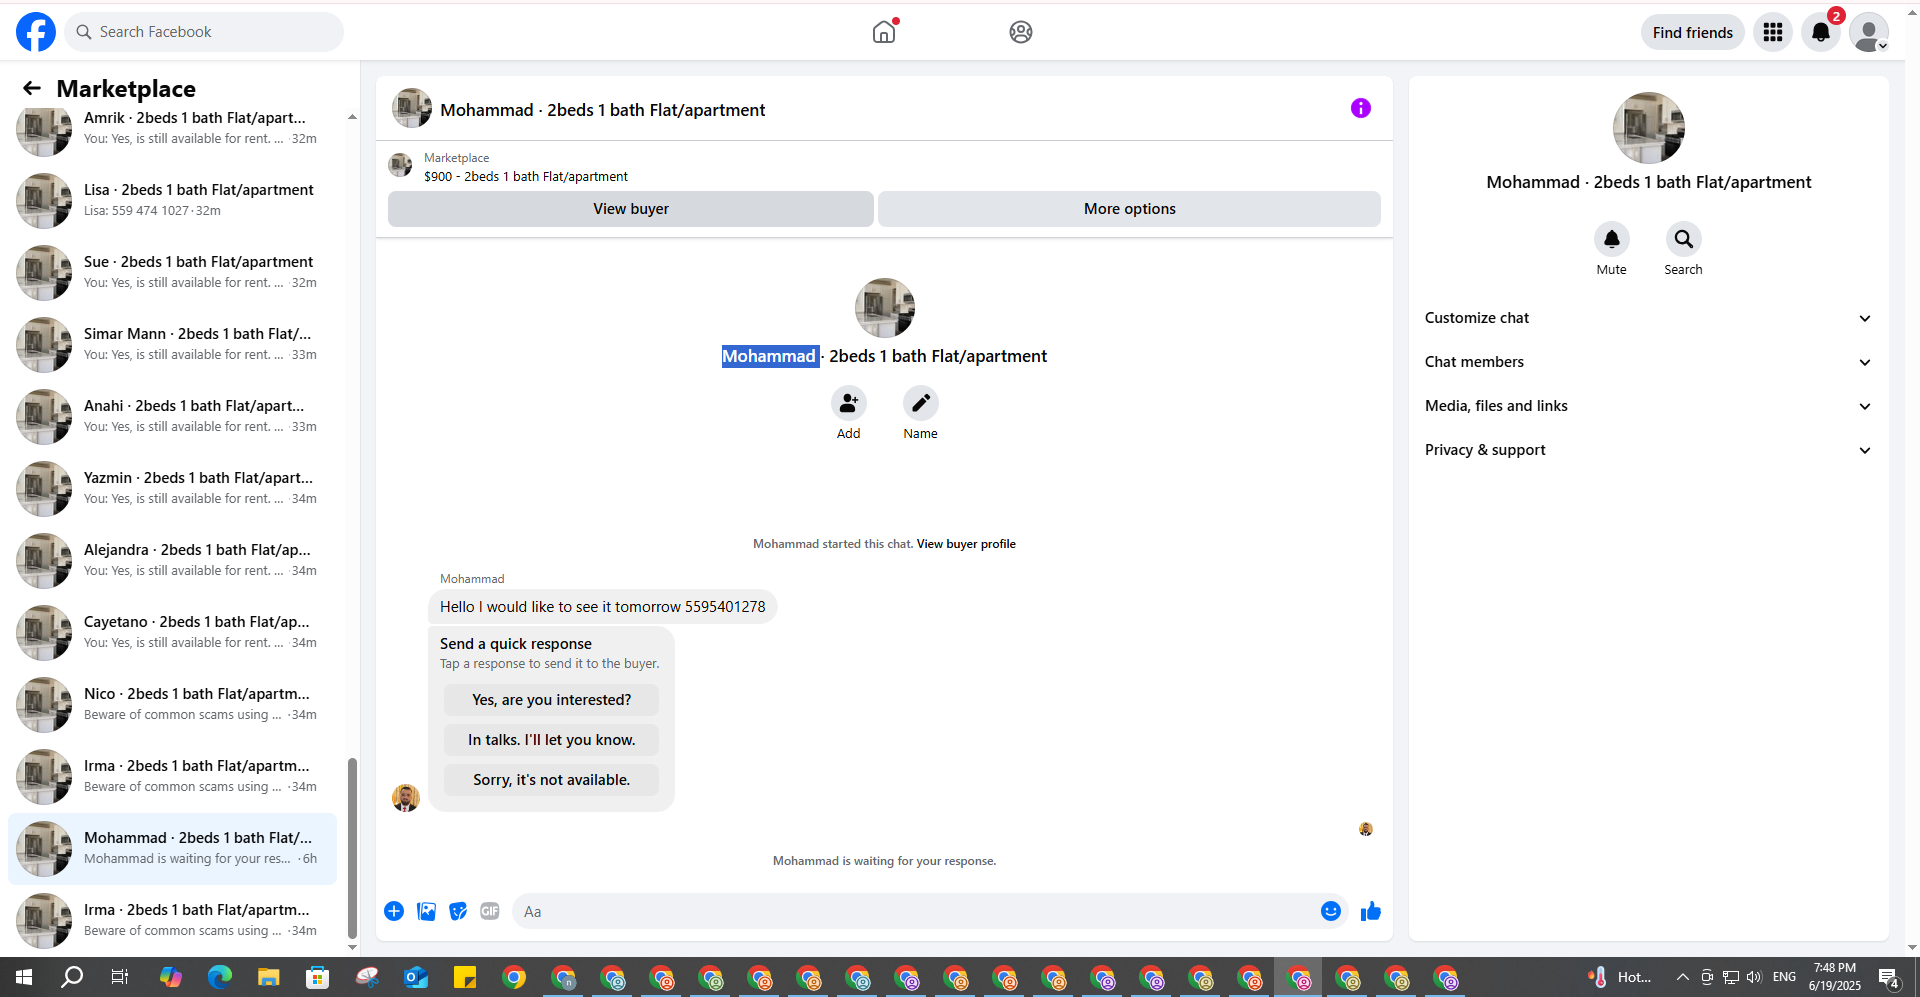Viewport: 1920px width, 997px height.
Task: Open the Sue conversation
Action: 172,272
